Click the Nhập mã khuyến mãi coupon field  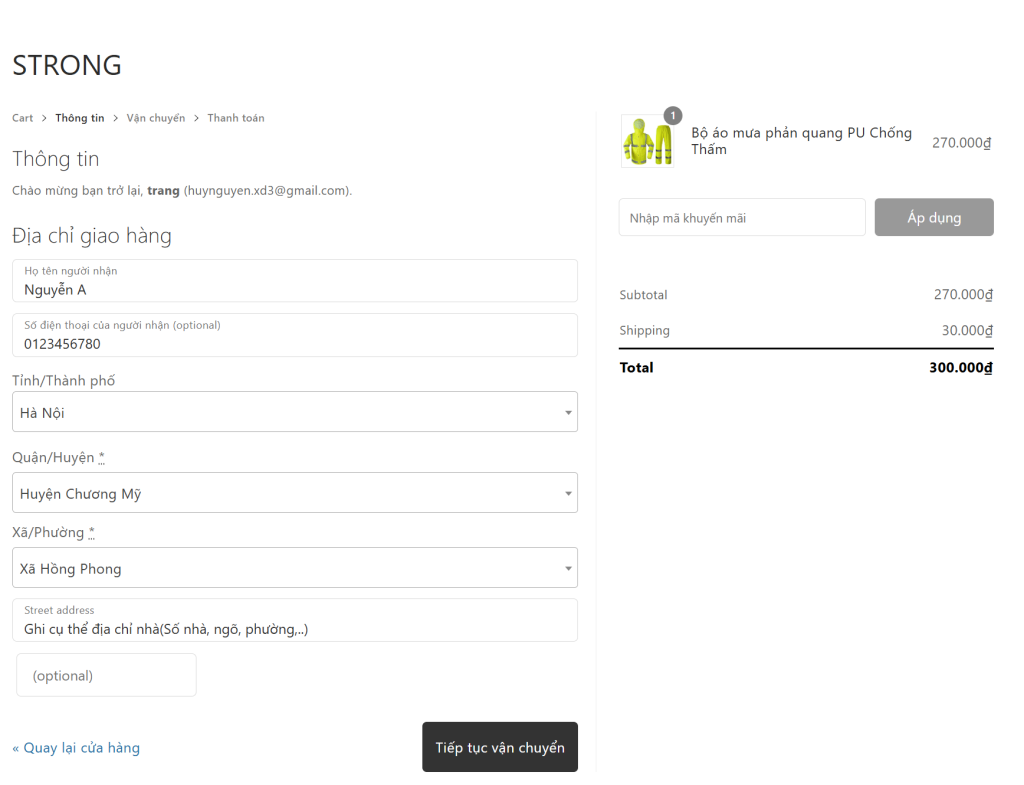point(742,218)
